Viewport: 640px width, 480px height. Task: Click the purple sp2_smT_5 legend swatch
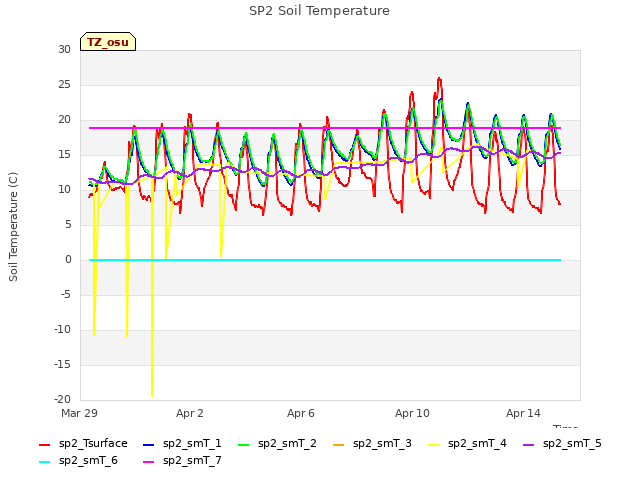coord(529,444)
